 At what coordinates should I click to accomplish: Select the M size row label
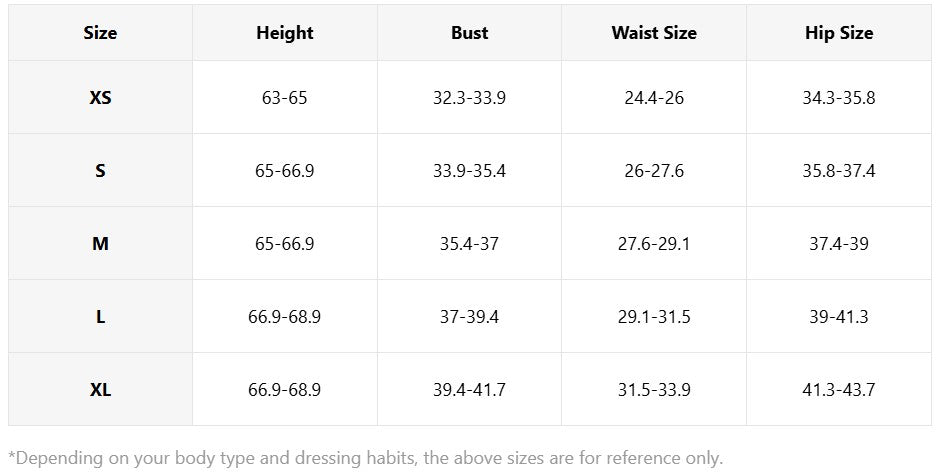(x=100, y=244)
